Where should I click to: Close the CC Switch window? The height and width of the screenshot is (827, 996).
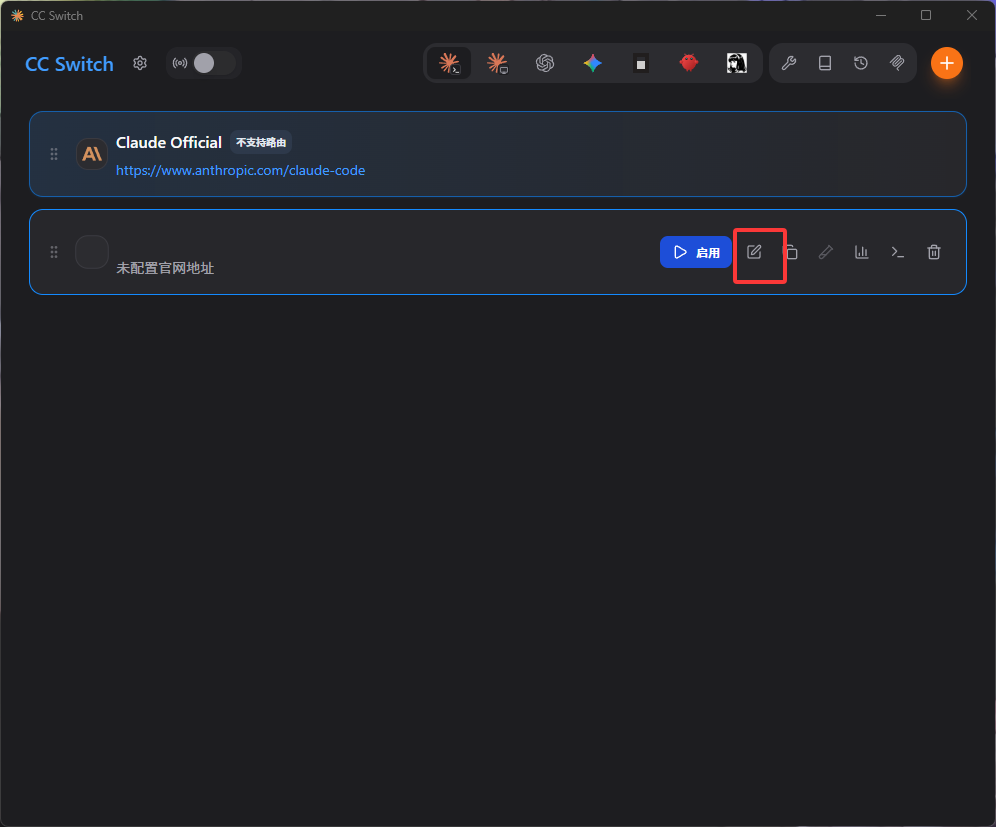pyautogui.click(x=972, y=15)
